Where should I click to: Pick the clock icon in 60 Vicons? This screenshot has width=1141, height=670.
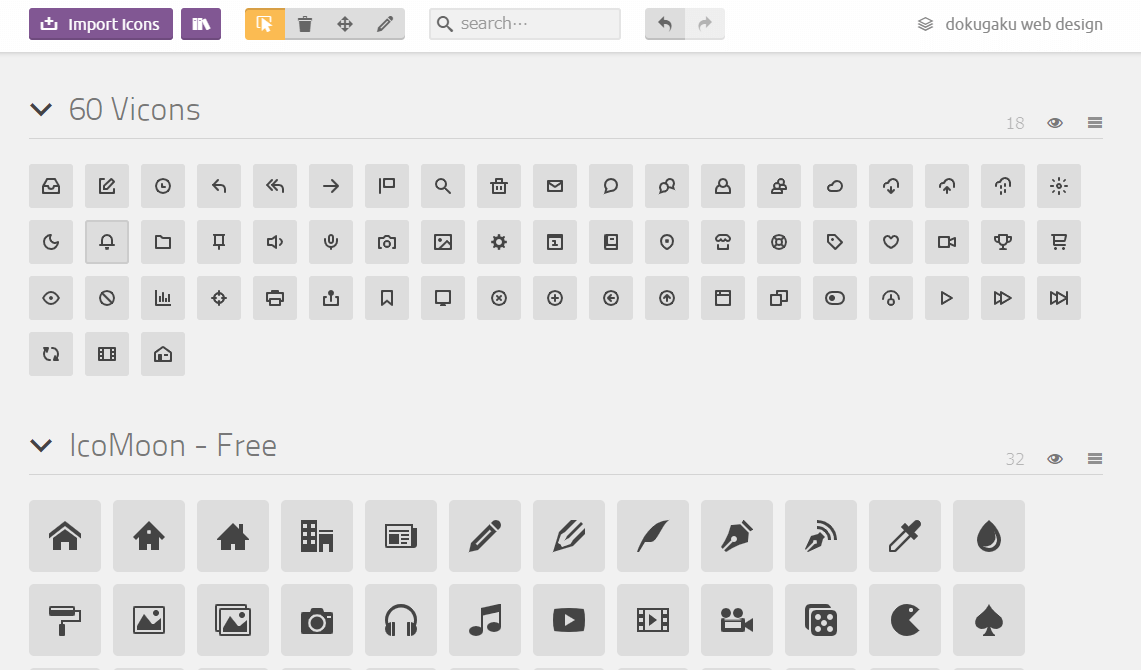pyautogui.click(x=163, y=186)
